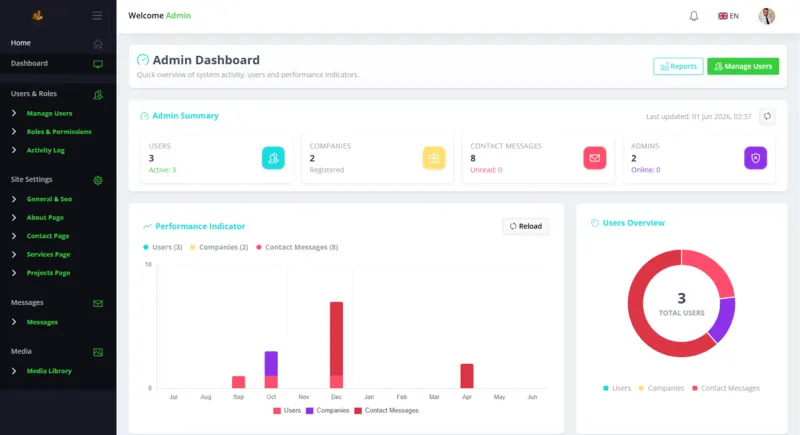Click the December bar in the chart
Image resolution: width=800 pixels, height=435 pixels.
[336, 345]
